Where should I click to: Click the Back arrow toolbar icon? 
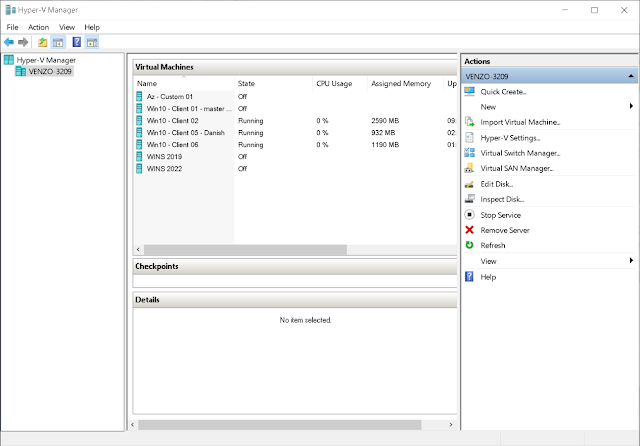click(x=9, y=42)
